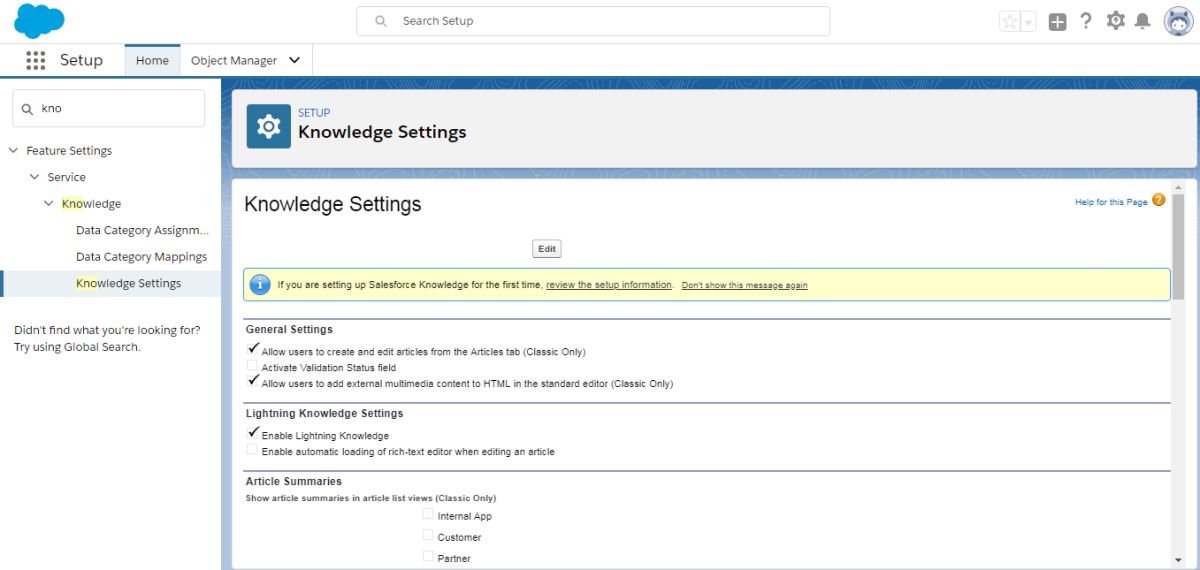The width and height of the screenshot is (1200, 570).
Task: Switch to the Object Manager tab
Action: pos(234,60)
